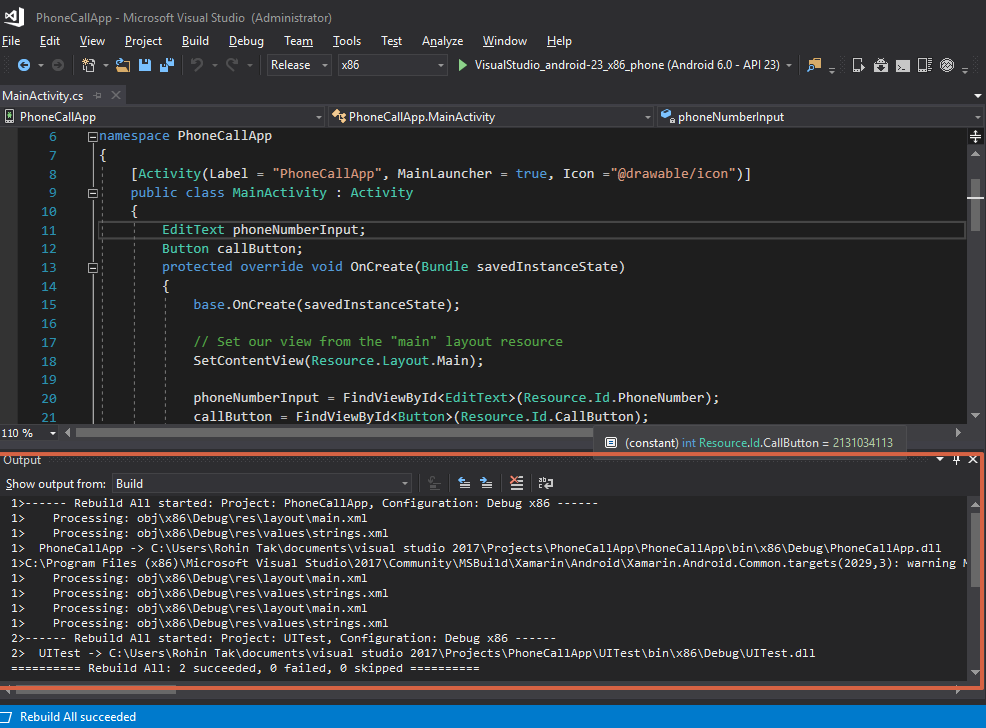Click the New Project toolbar icon
This screenshot has width=986, height=728.
click(89, 65)
